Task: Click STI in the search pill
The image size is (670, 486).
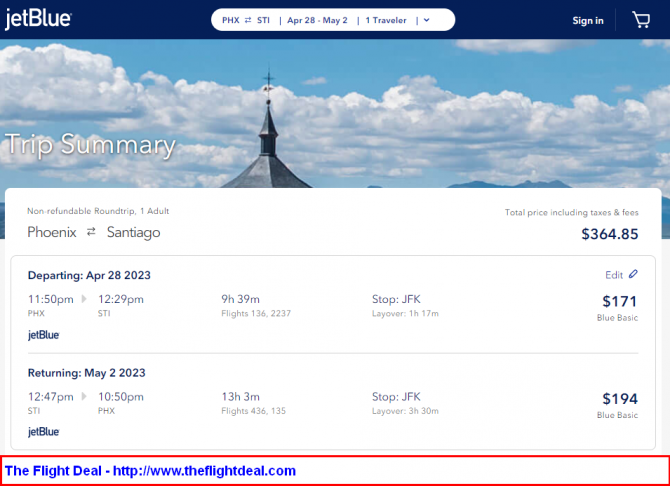Action: [263, 20]
